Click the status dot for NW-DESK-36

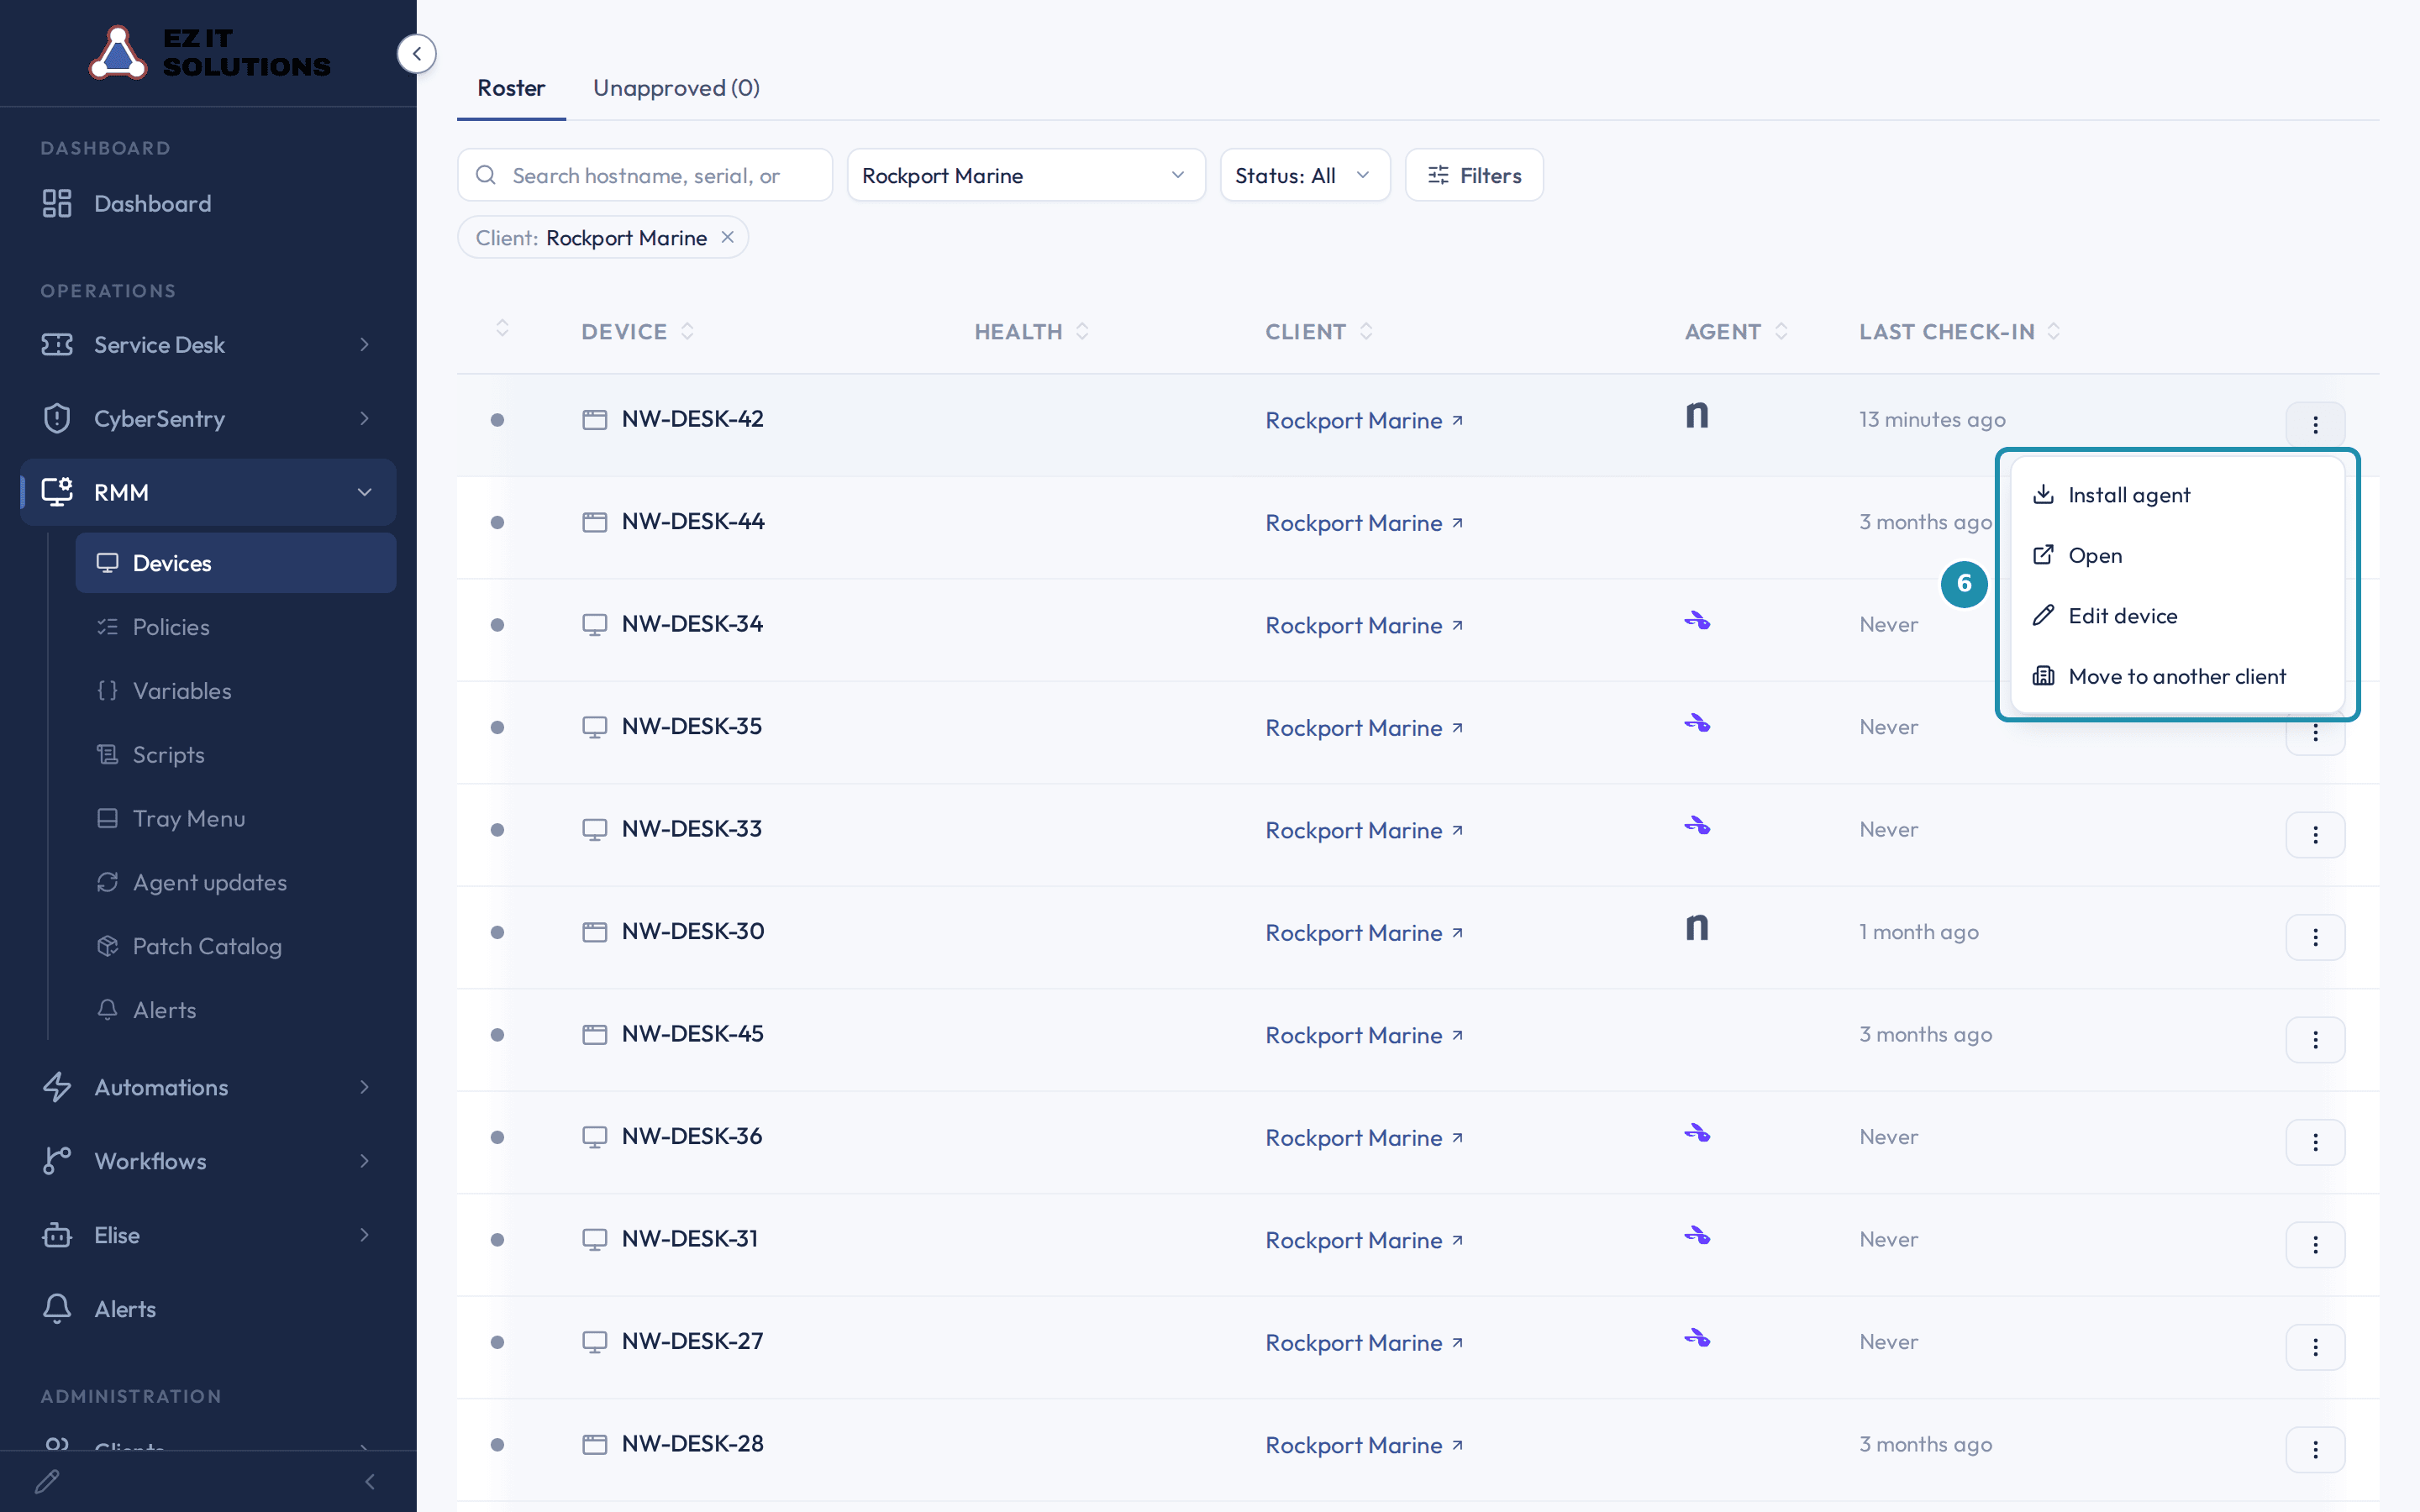[497, 1137]
